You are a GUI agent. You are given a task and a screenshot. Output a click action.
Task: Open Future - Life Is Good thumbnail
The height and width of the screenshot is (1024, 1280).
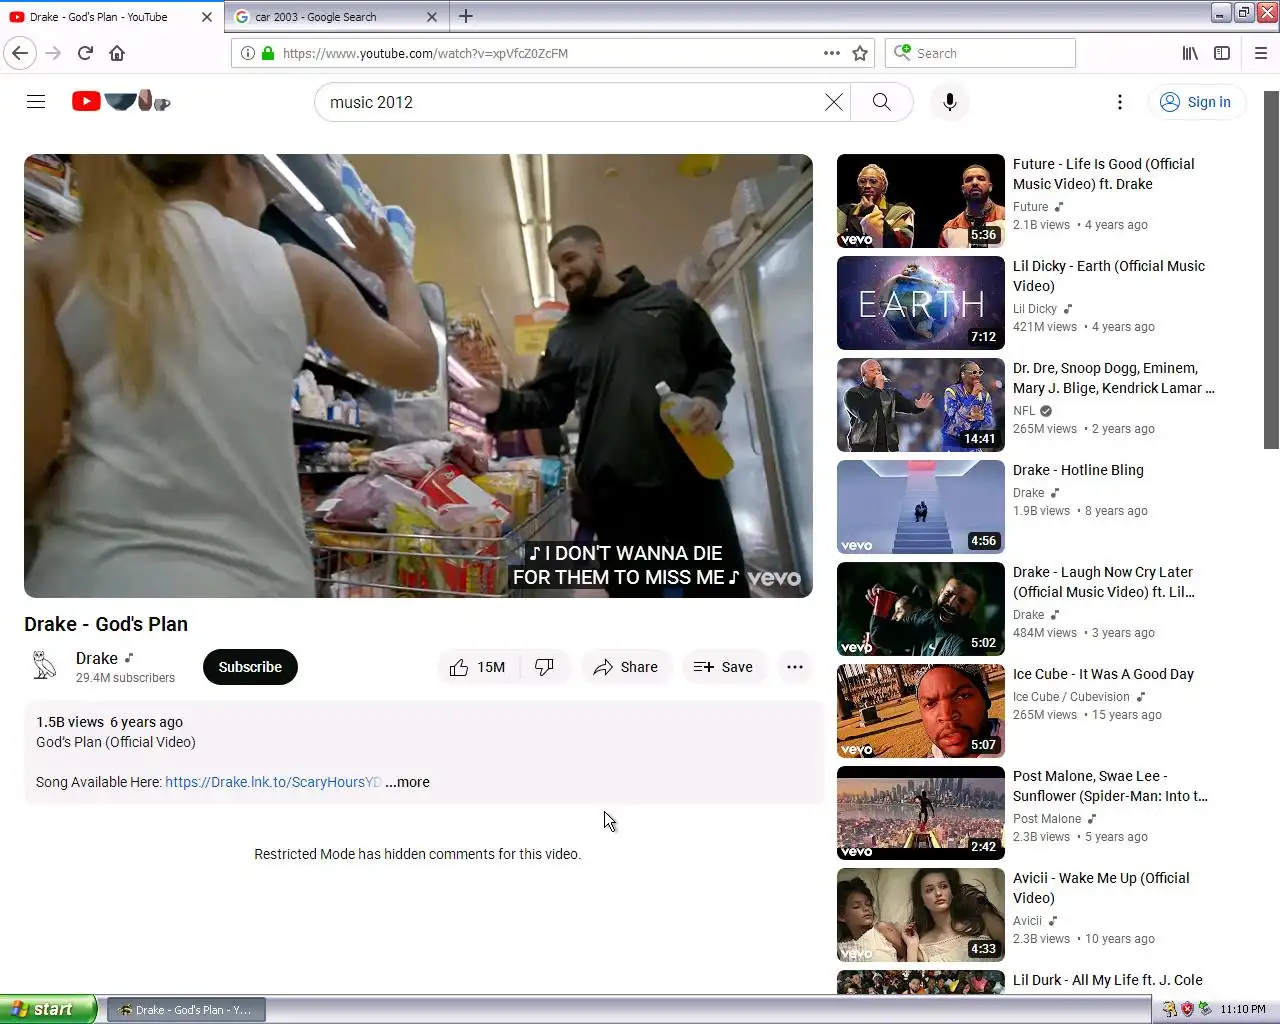coord(921,201)
